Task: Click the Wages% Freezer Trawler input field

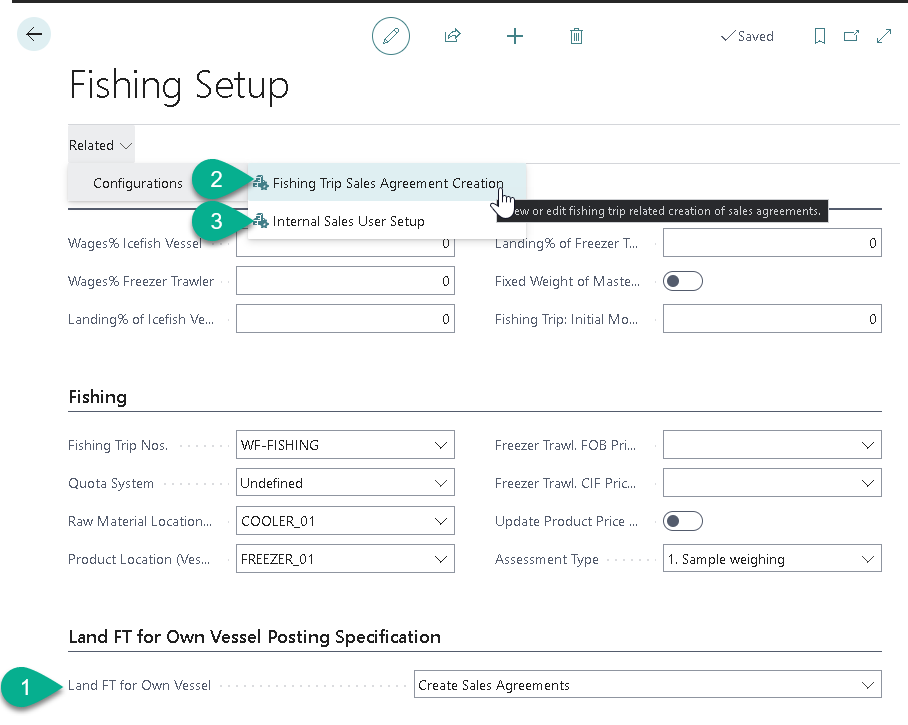Action: [x=345, y=282]
